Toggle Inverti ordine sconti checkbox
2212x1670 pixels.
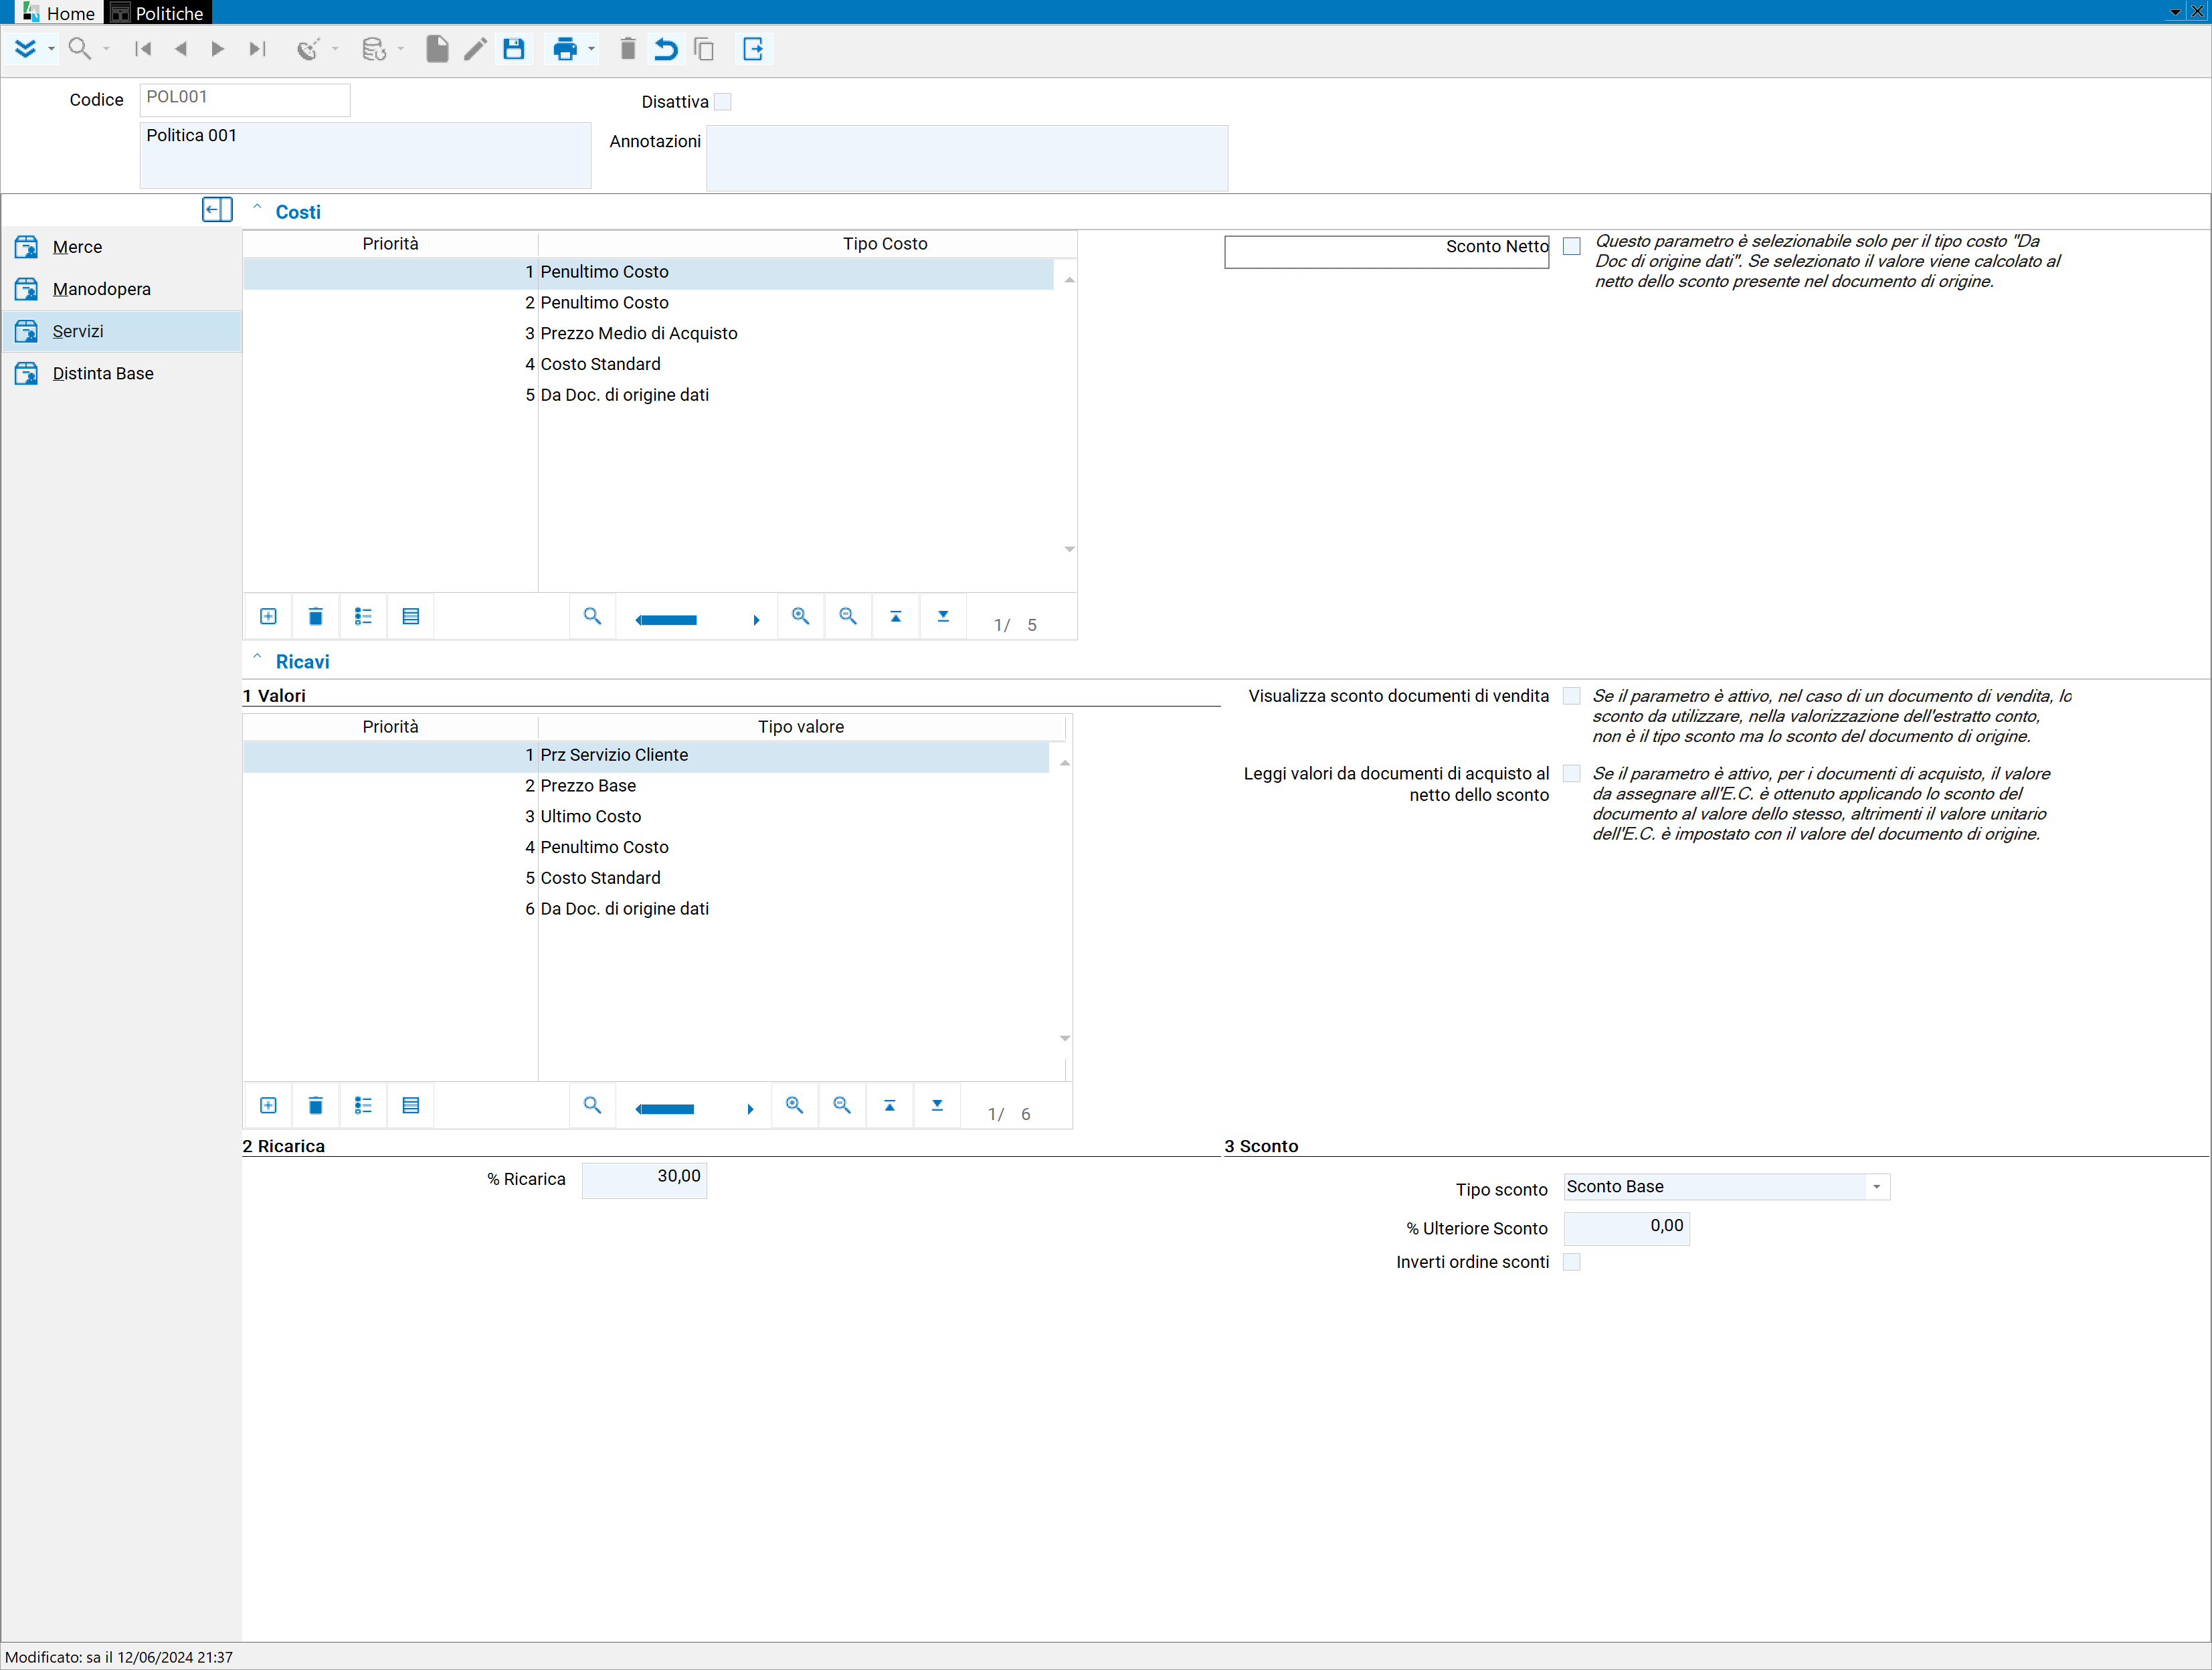(1572, 1262)
